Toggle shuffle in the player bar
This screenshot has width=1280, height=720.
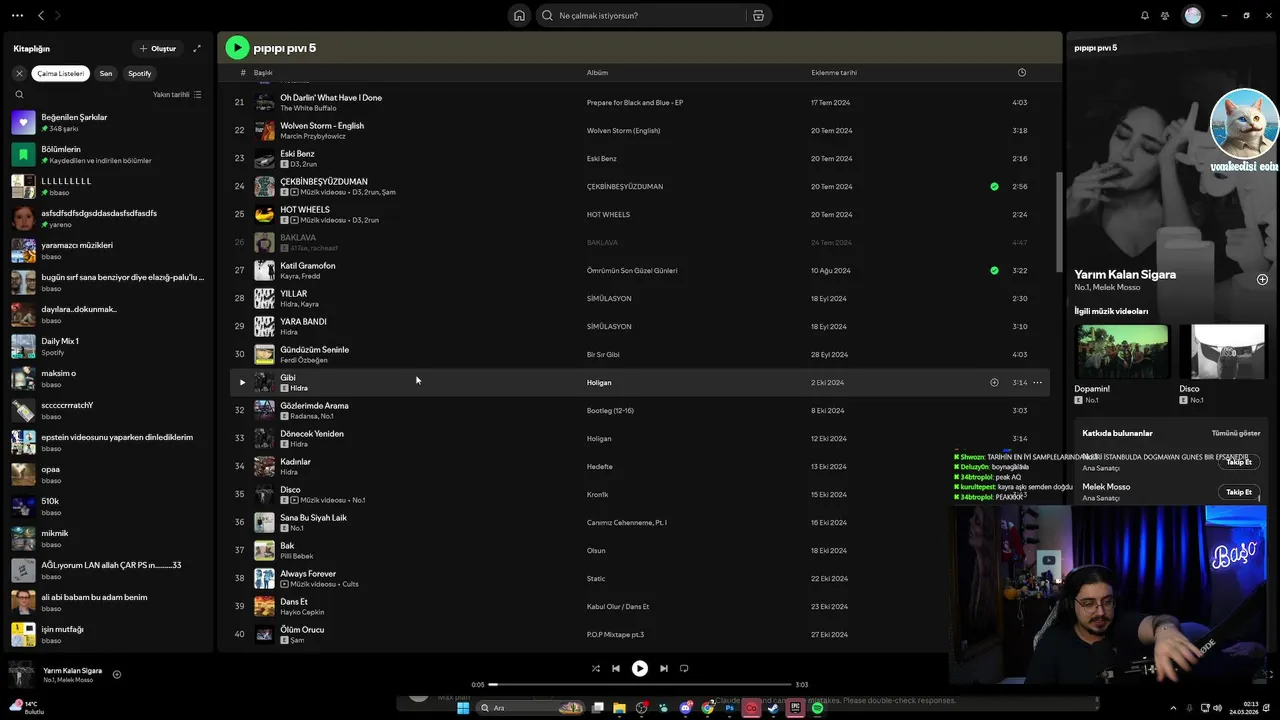(595, 668)
